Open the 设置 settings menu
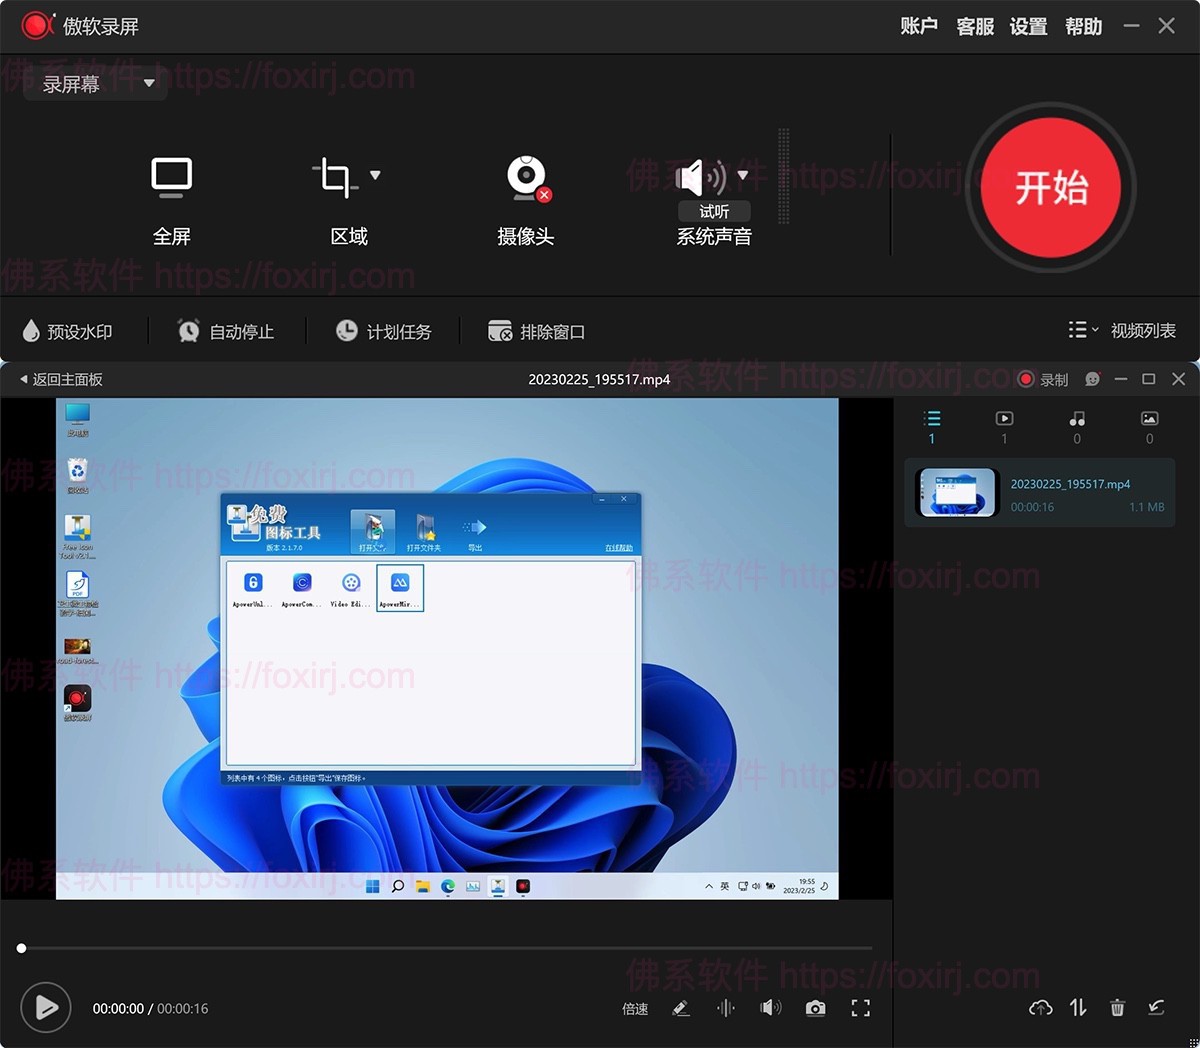This screenshot has height=1048, width=1200. click(x=1028, y=27)
